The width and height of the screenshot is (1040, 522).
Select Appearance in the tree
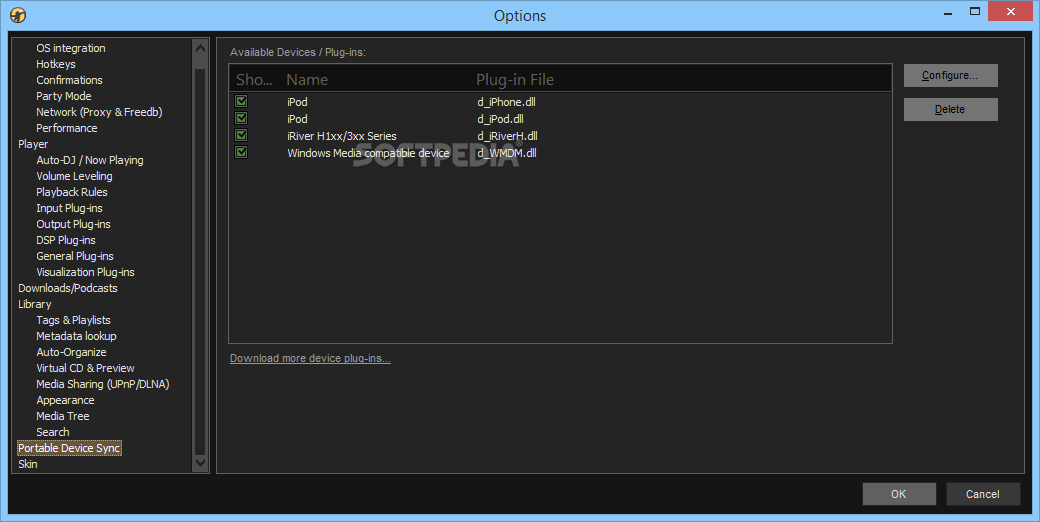click(x=65, y=400)
